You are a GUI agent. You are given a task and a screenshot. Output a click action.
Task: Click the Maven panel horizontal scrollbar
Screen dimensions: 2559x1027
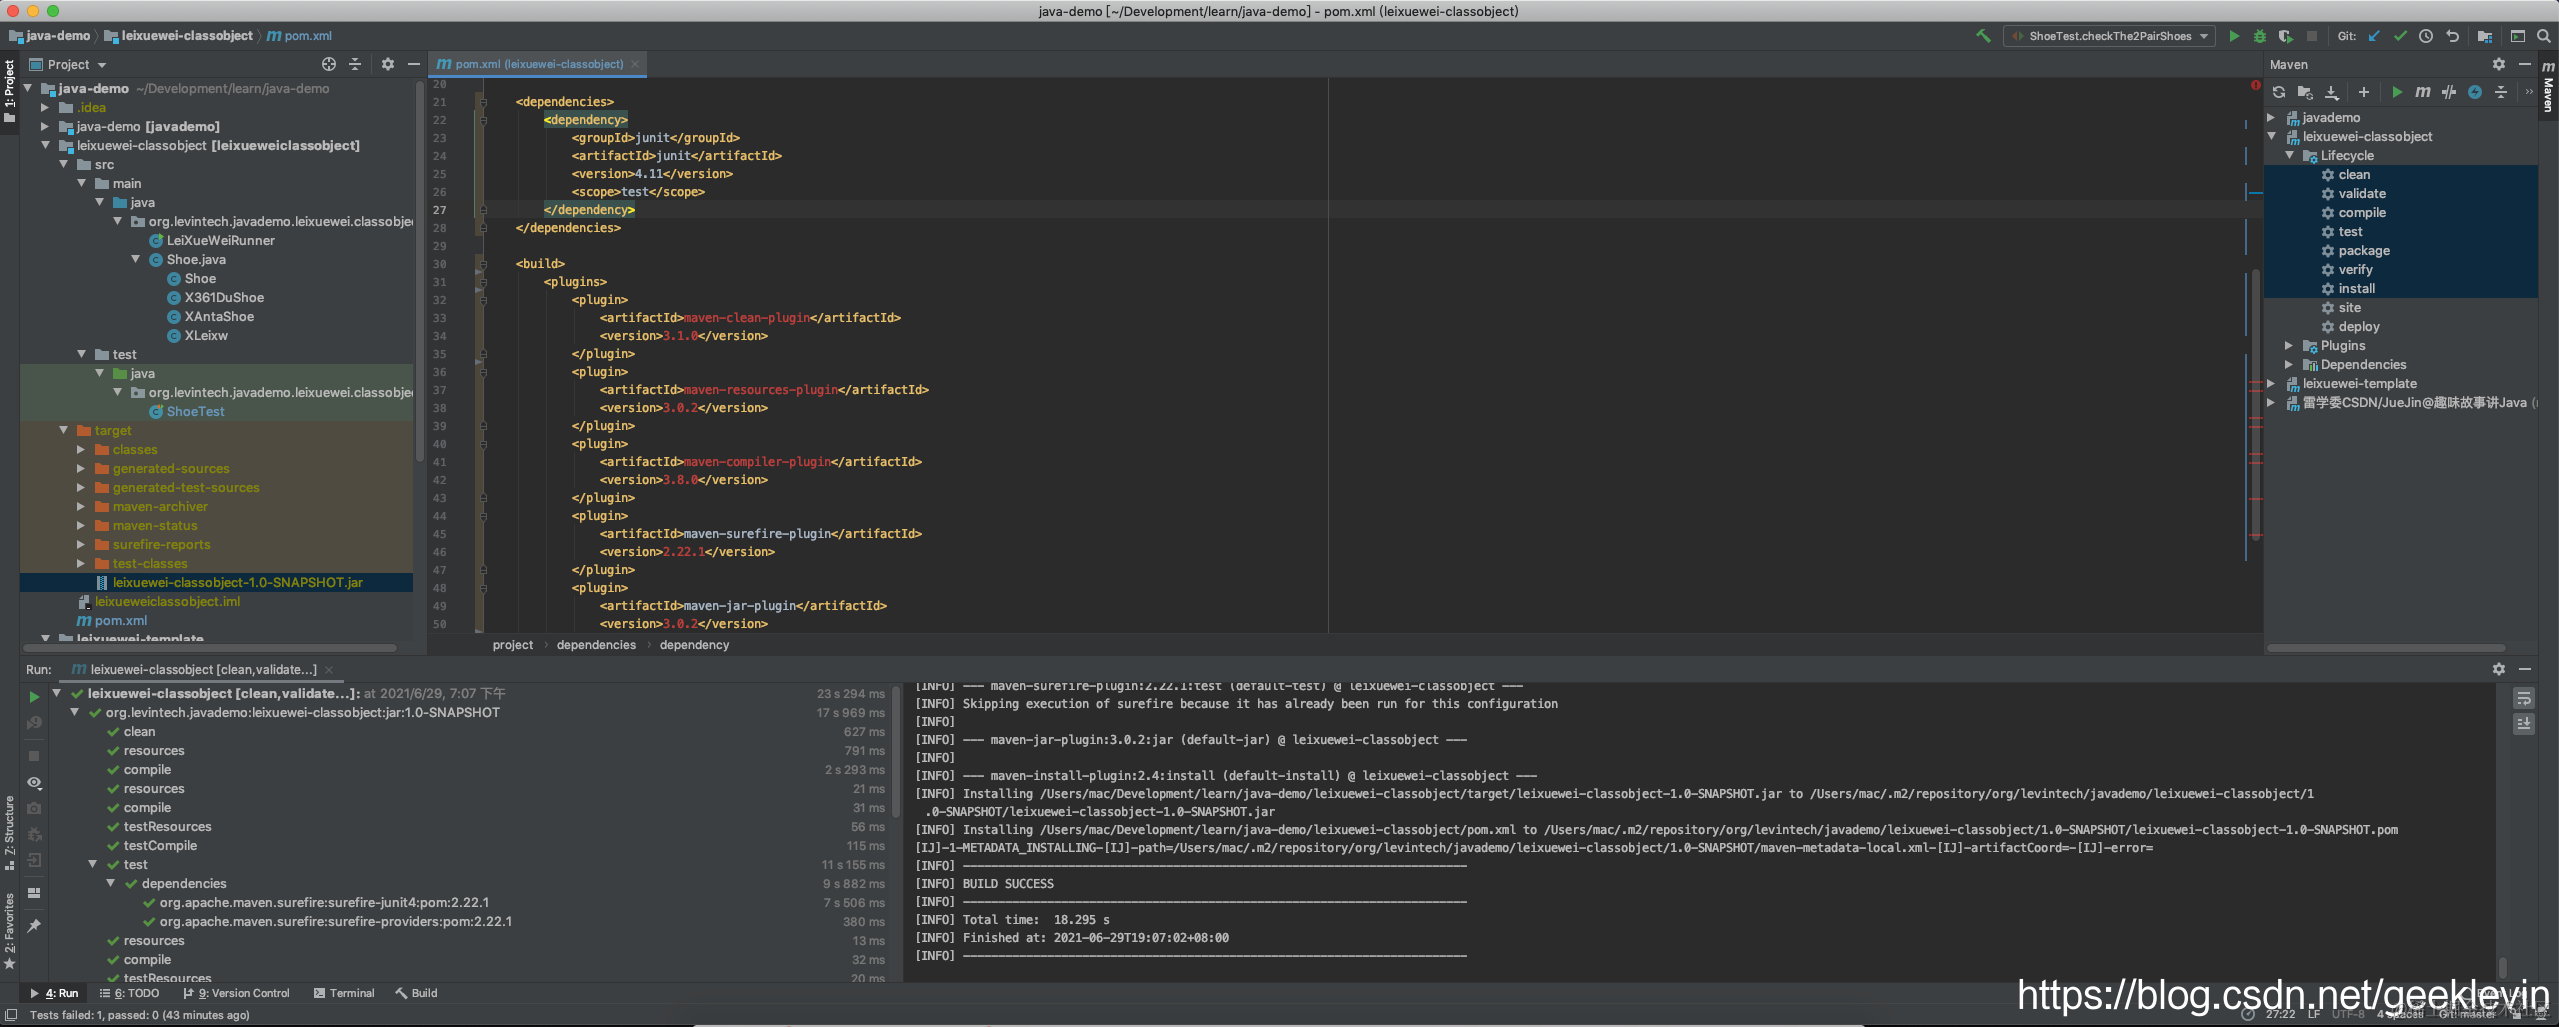point(2385,648)
